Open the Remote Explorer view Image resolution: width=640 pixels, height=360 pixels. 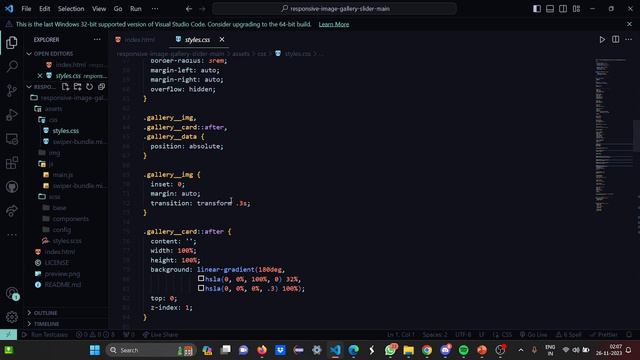[x=12, y=139]
